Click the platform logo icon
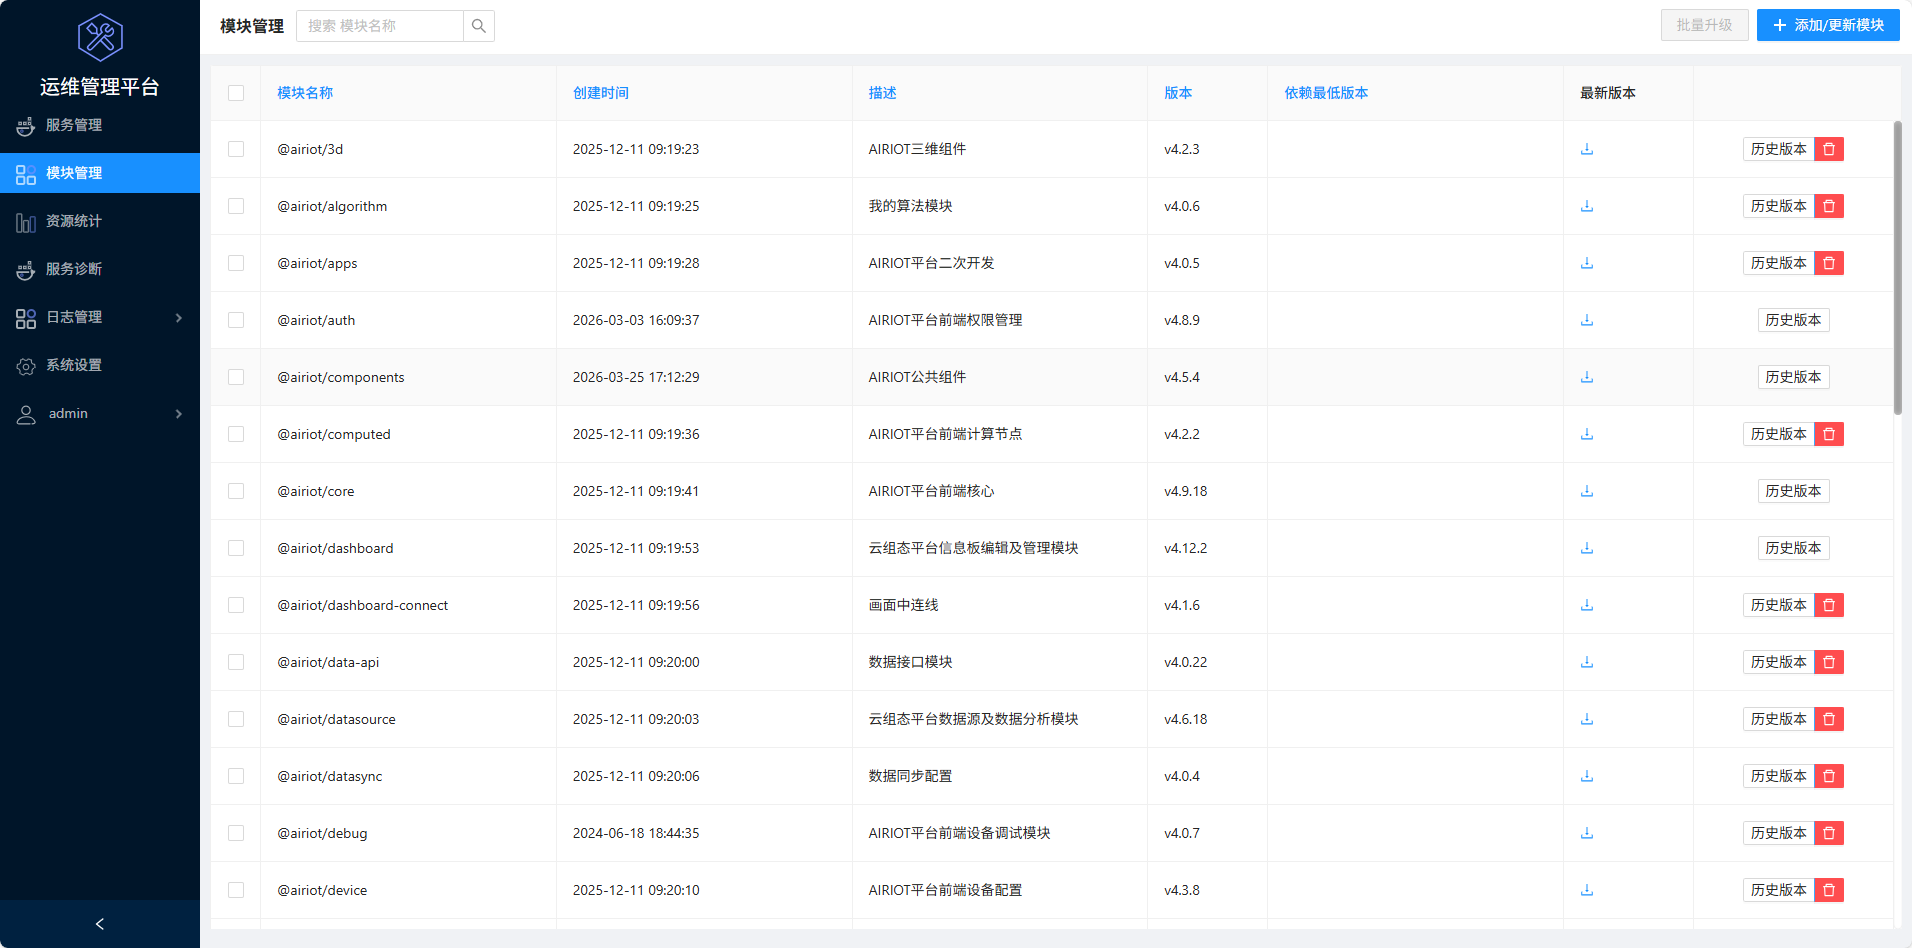 pyautogui.click(x=99, y=37)
